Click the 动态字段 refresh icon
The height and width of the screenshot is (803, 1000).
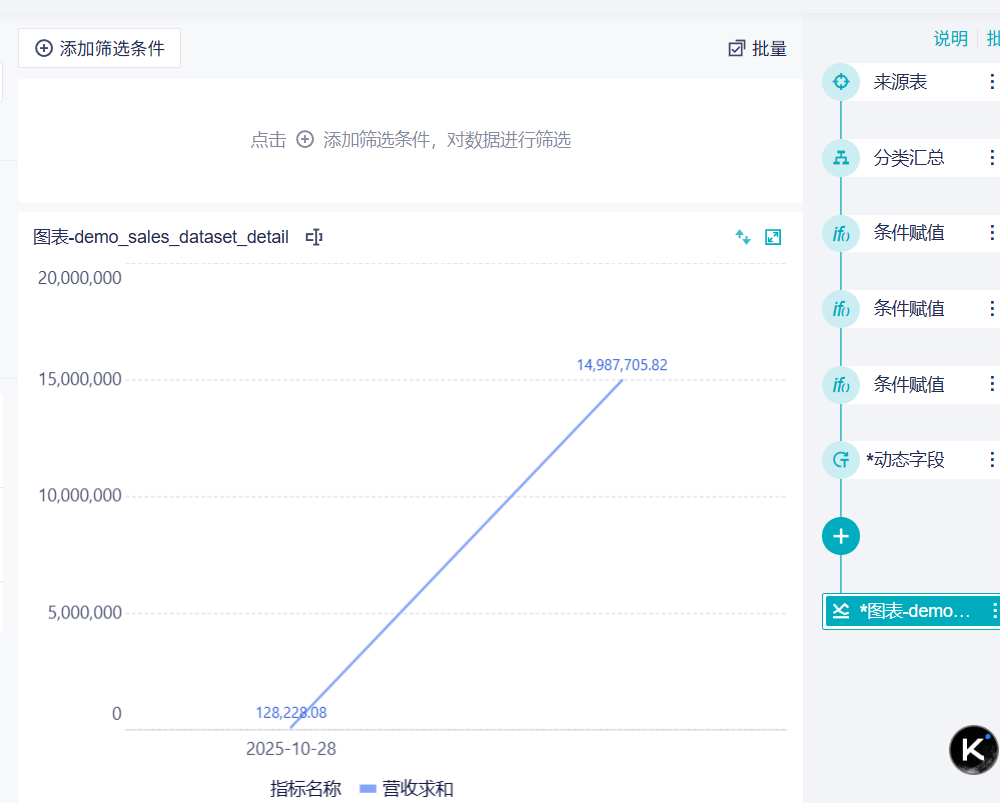tap(841, 460)
